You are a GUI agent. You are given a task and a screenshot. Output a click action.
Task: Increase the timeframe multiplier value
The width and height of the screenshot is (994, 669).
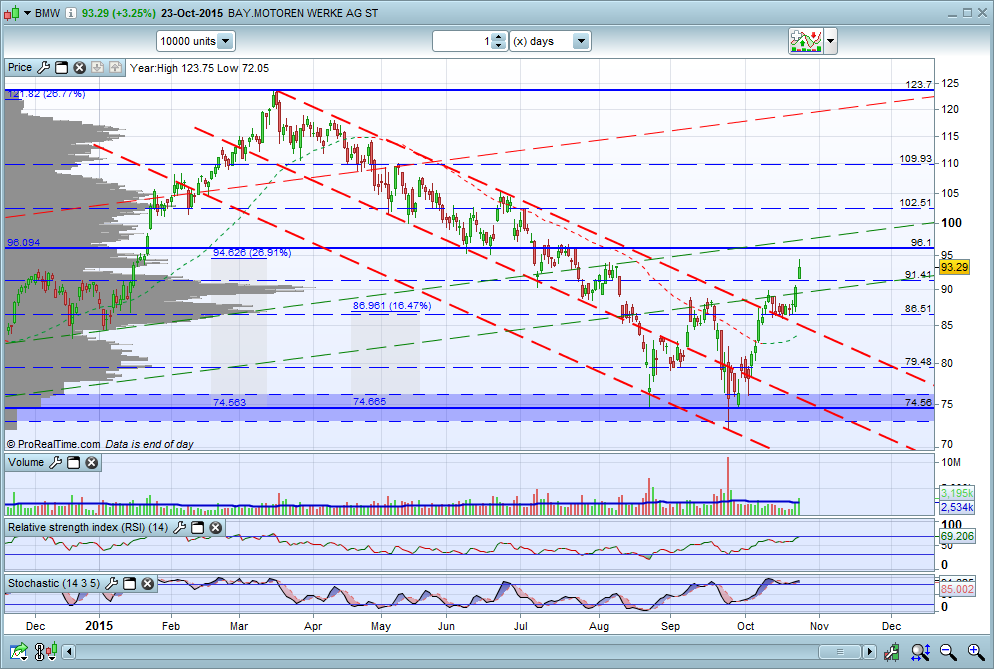tap(500, 37)
